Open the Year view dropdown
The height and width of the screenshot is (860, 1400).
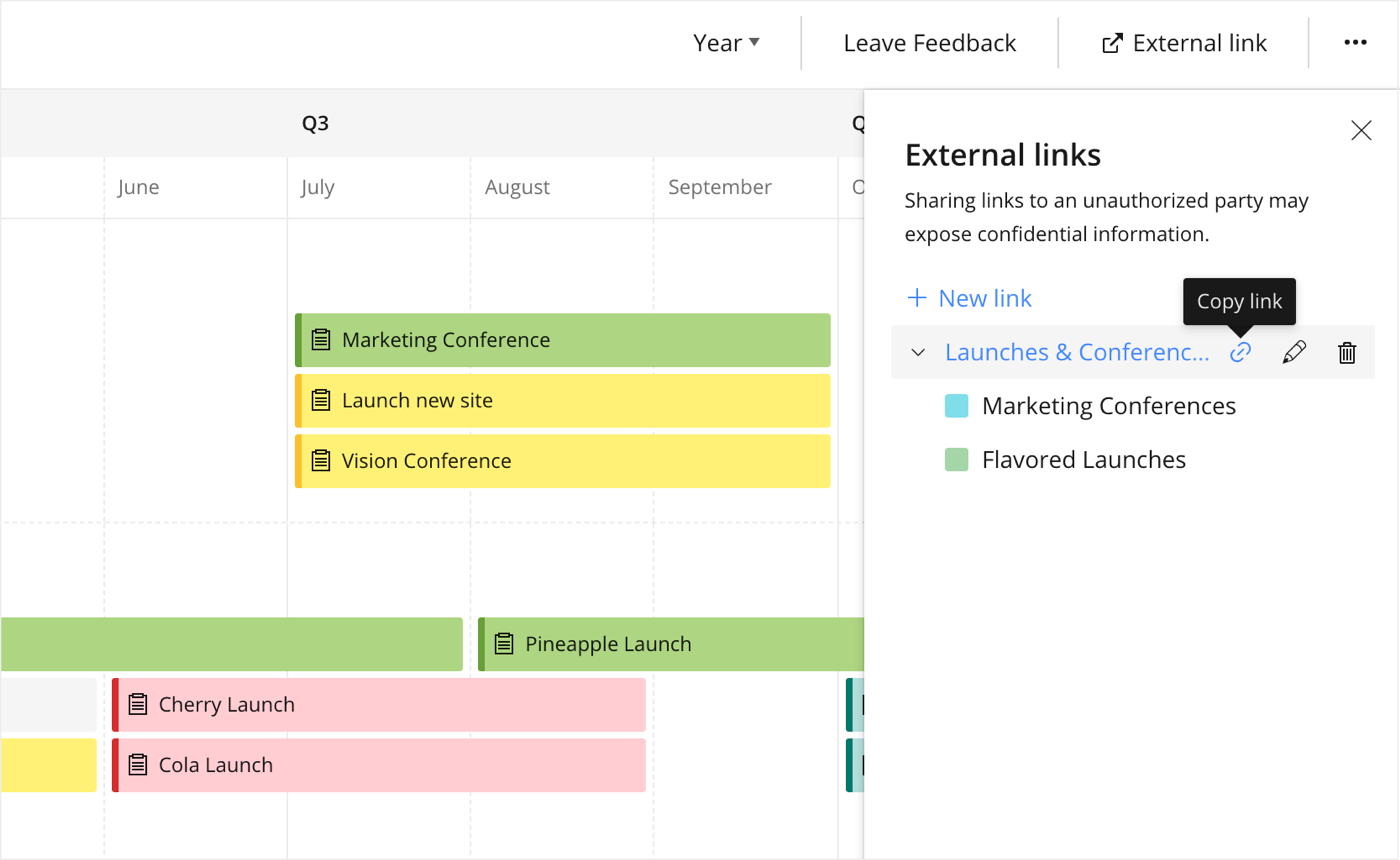727,43
